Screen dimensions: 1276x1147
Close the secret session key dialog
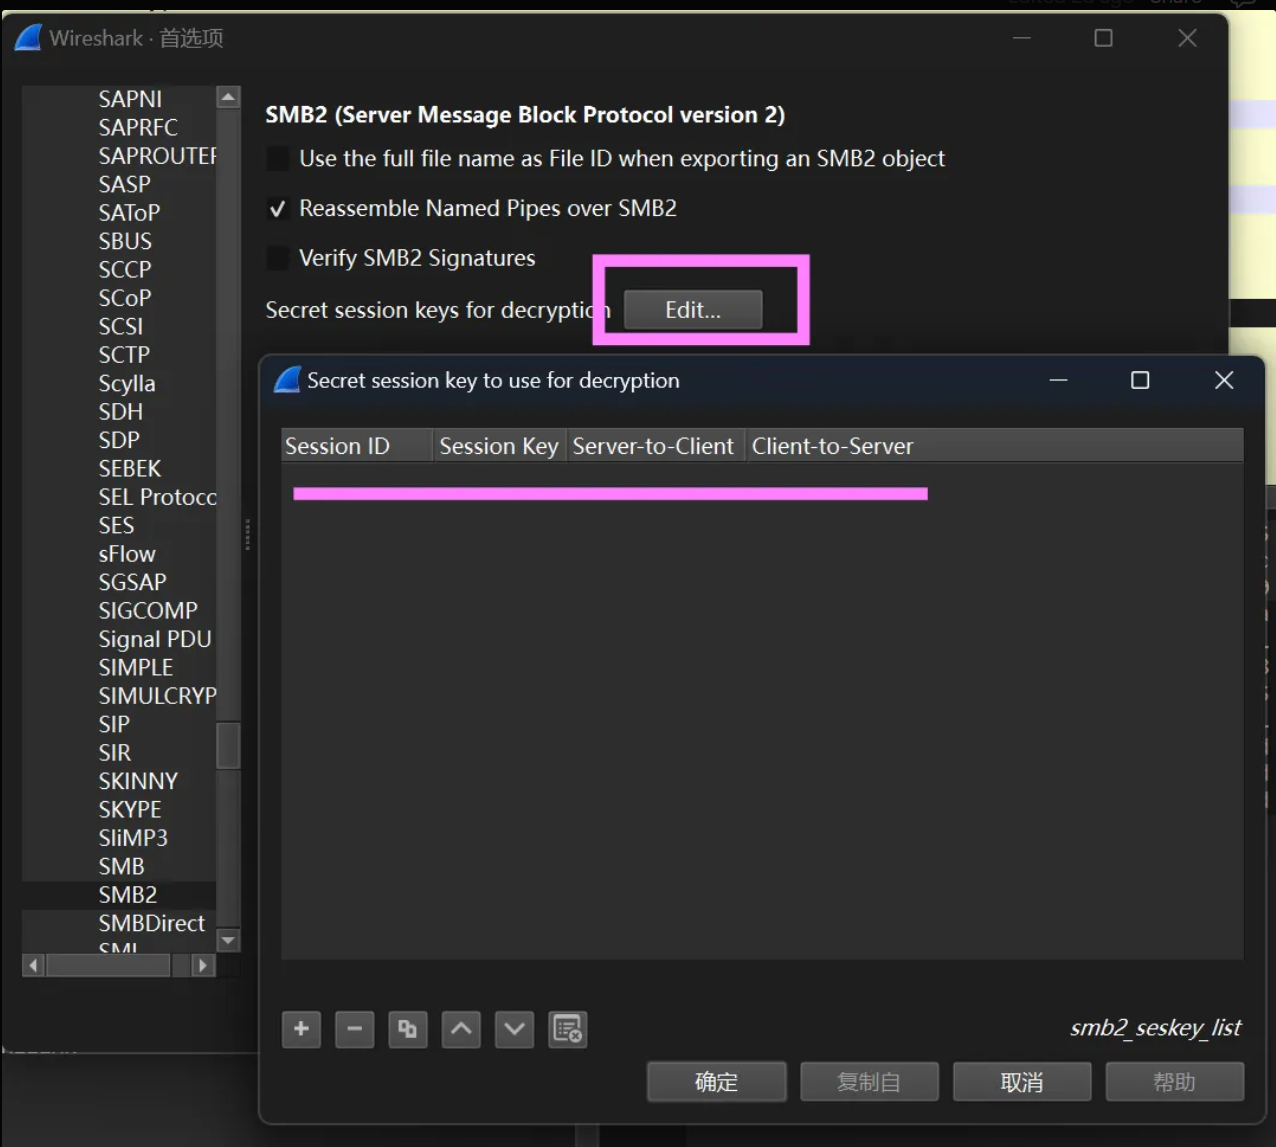pos(1224,380)
